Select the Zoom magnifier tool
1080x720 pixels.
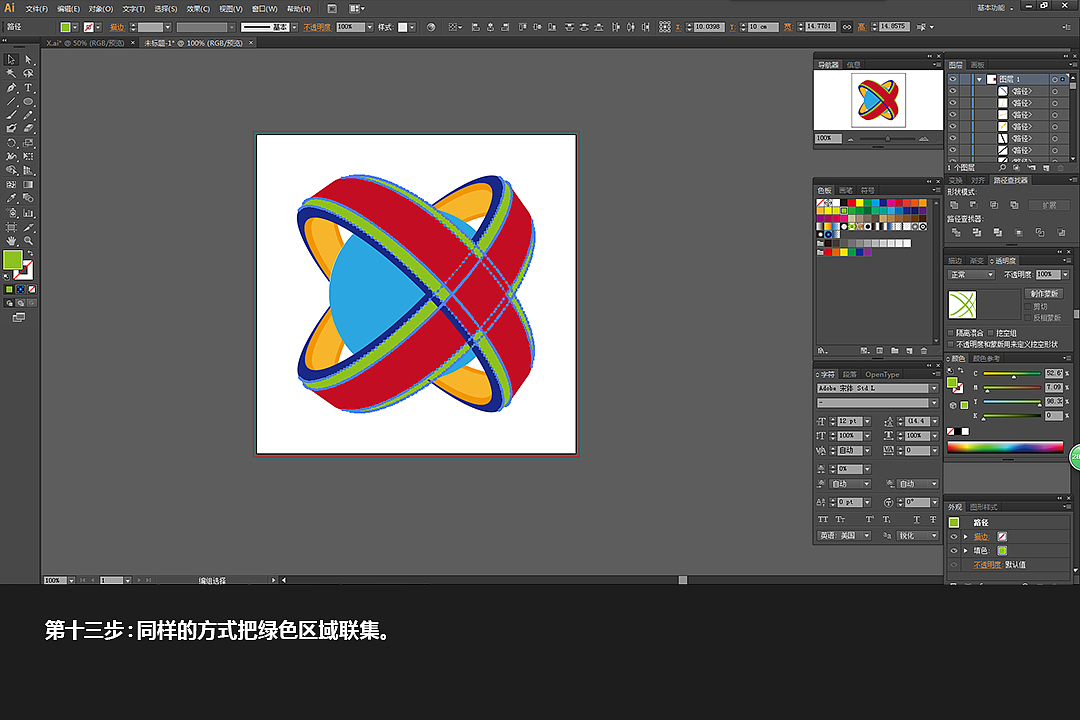28,240
